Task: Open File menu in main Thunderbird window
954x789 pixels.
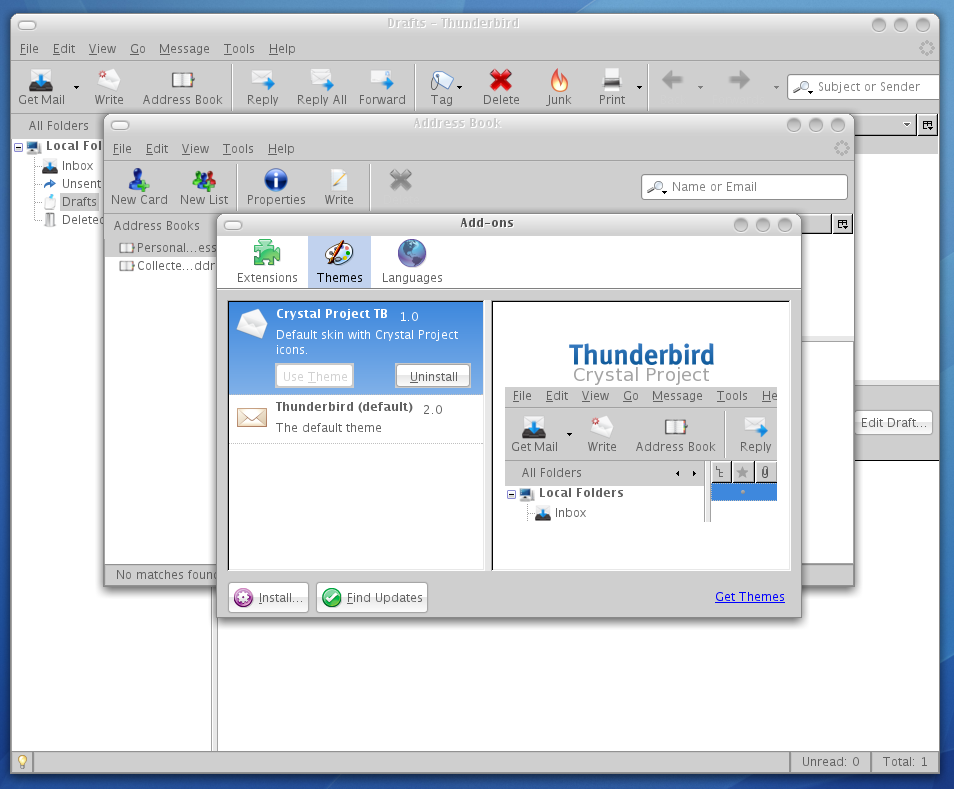Action: coord(29,49)
